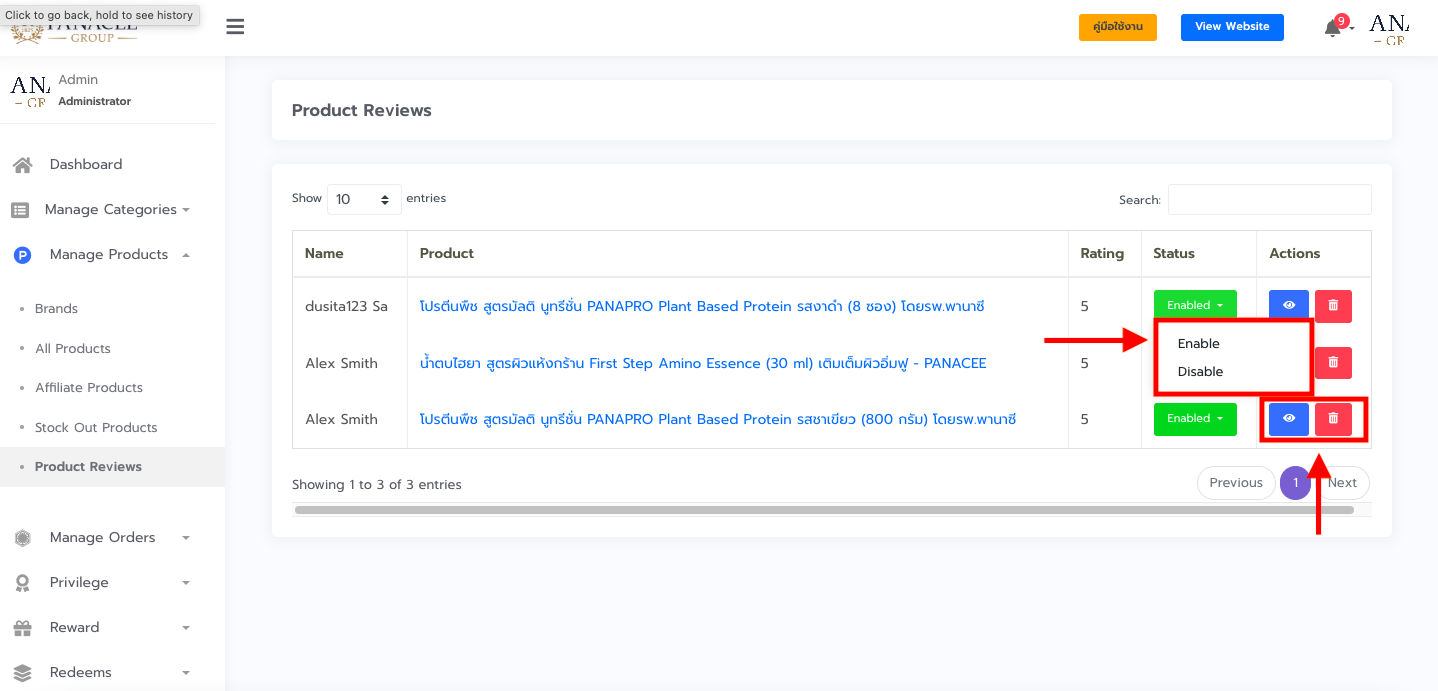The height and width of the screenshot is (691, 1438).
Task: Click the horizontal table scrollbar
Action: (x=824, y=510)
